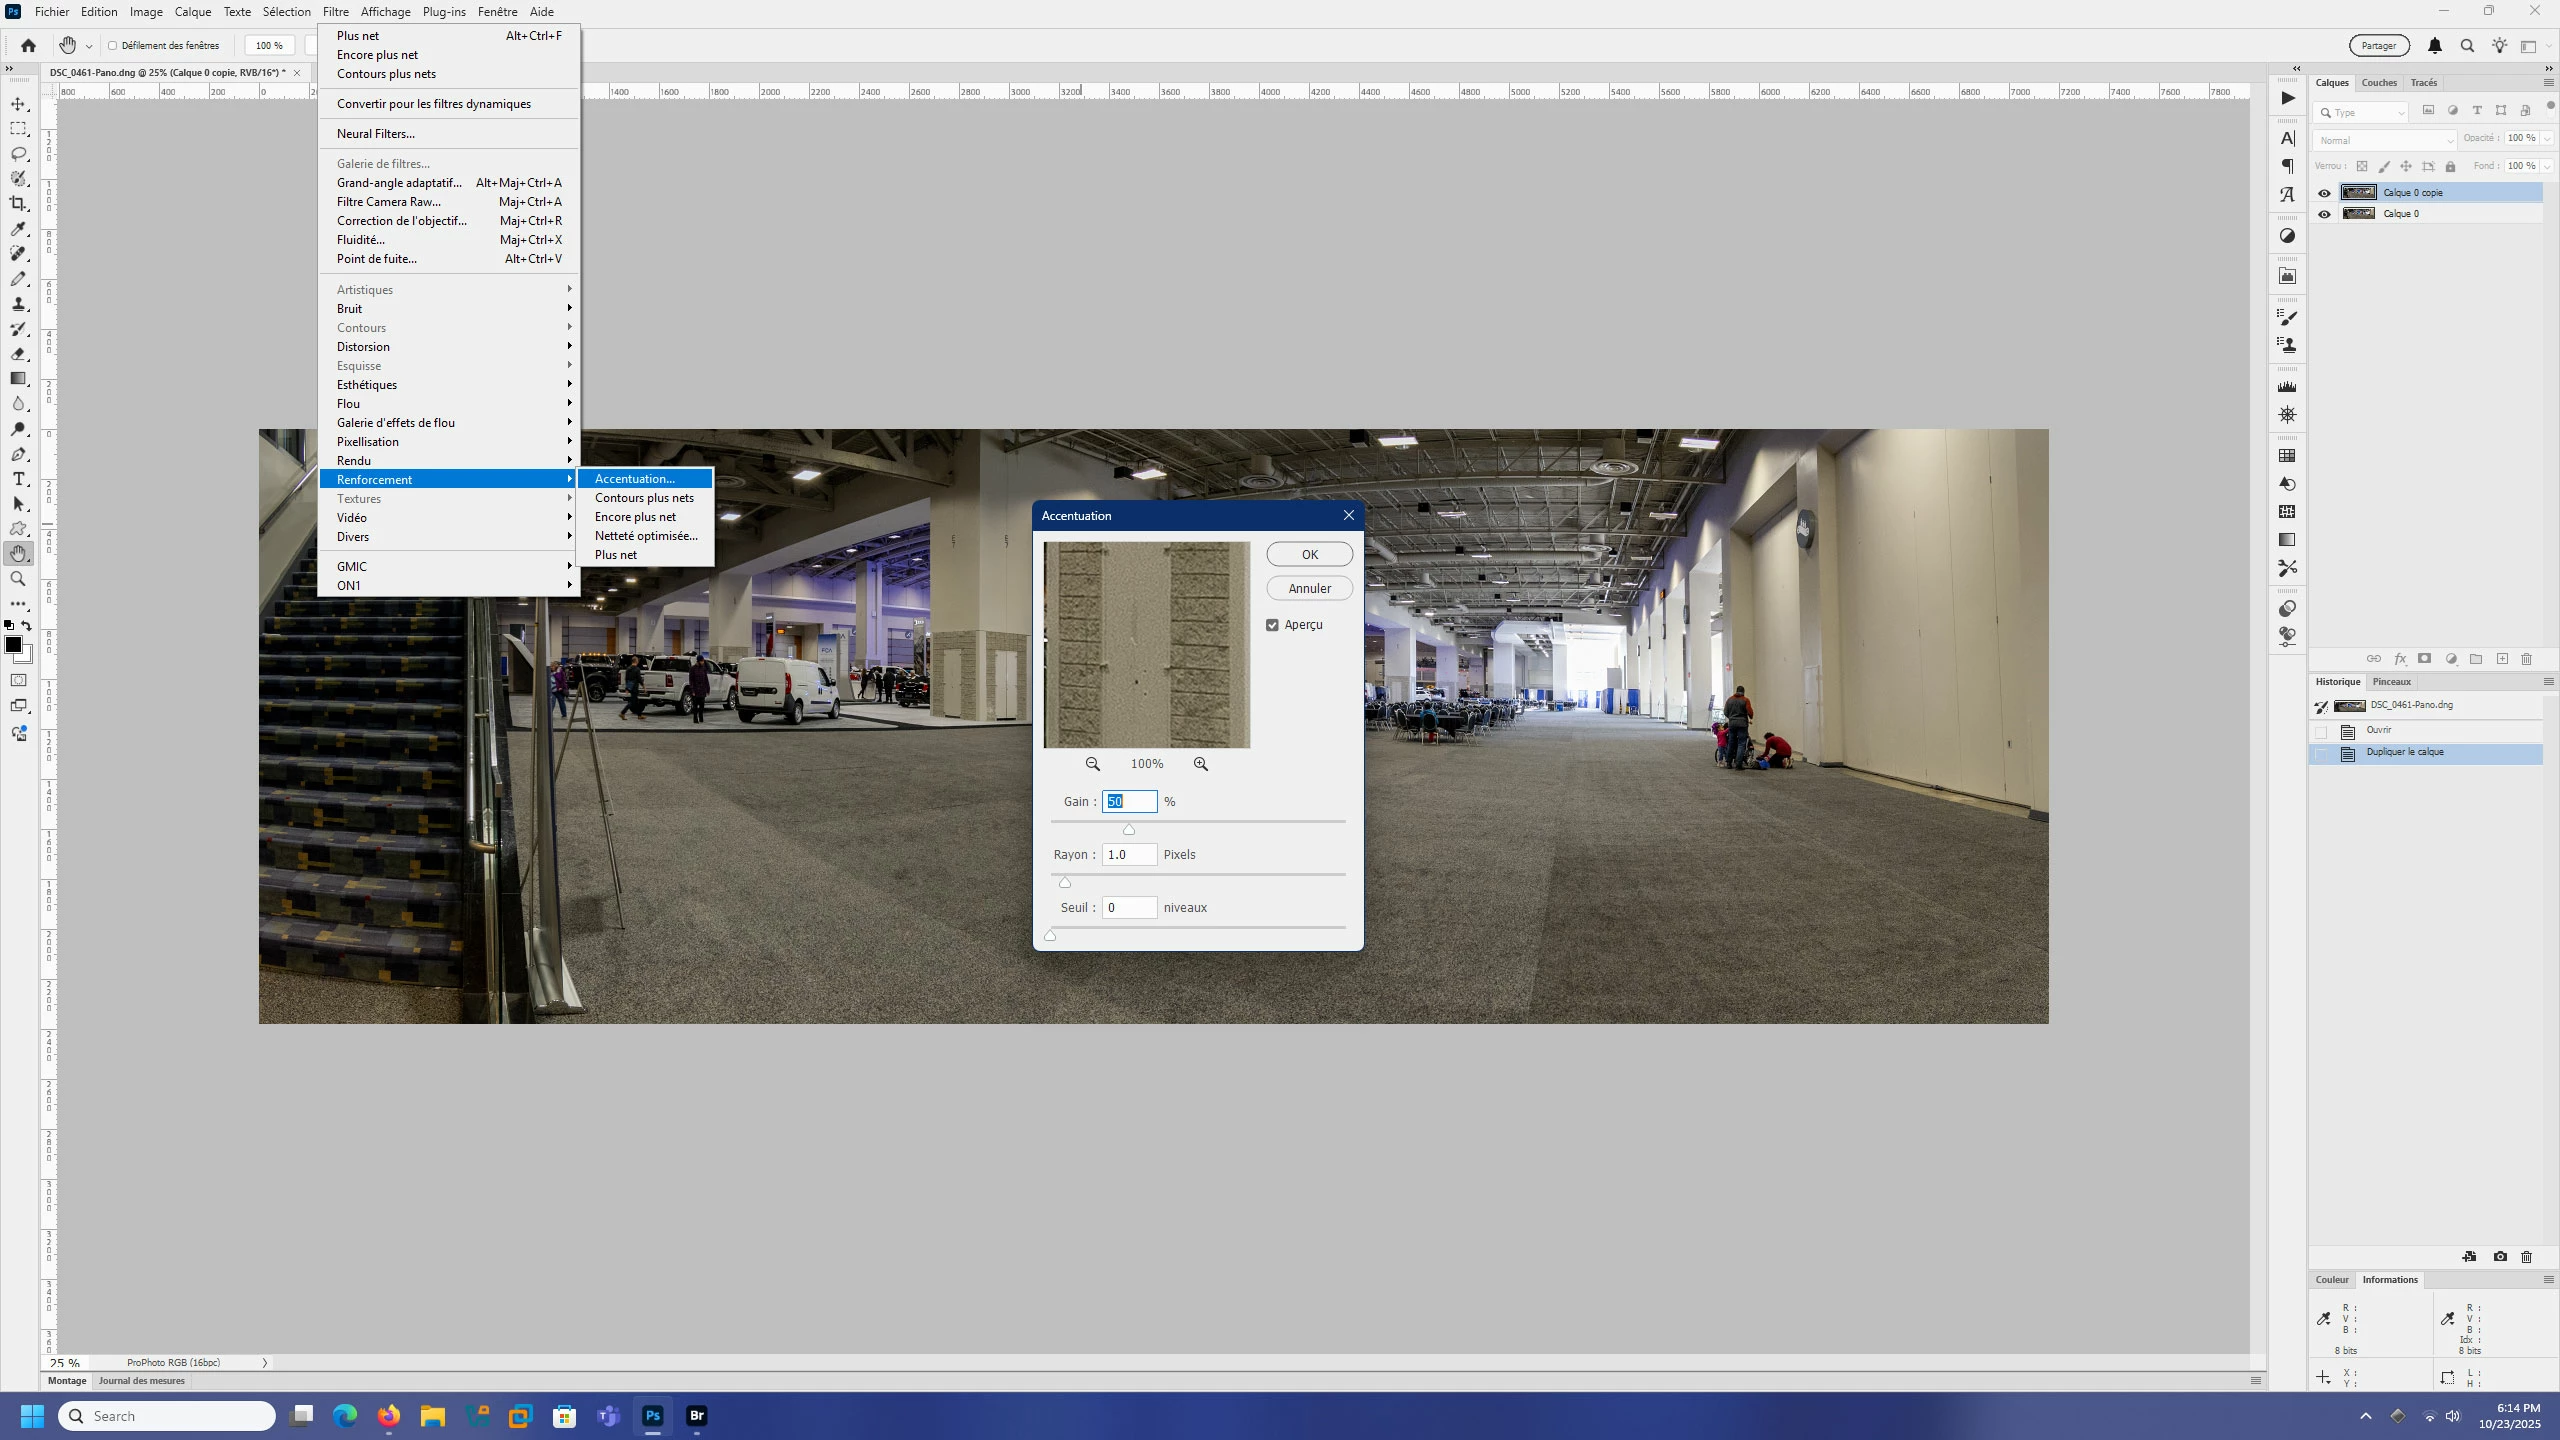Click Annuler in Accentuation dialog
The image size is (2560, 1440).
[1309, 588]
